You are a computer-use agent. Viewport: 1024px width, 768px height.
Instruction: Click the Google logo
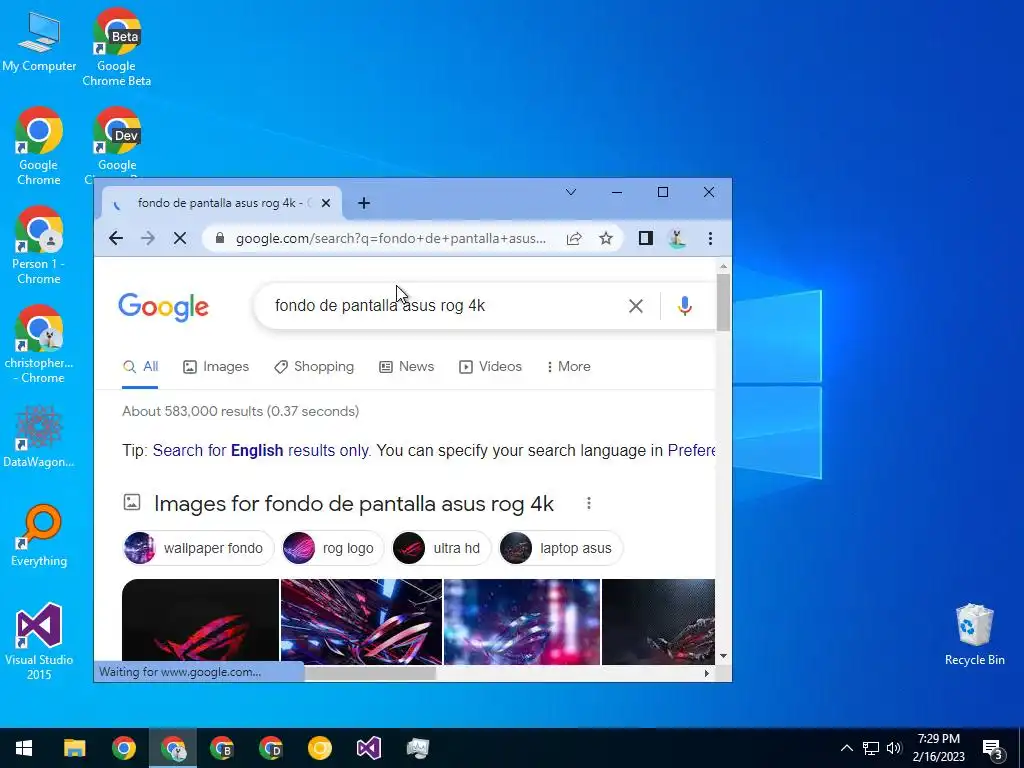click(x=163, y=306)
